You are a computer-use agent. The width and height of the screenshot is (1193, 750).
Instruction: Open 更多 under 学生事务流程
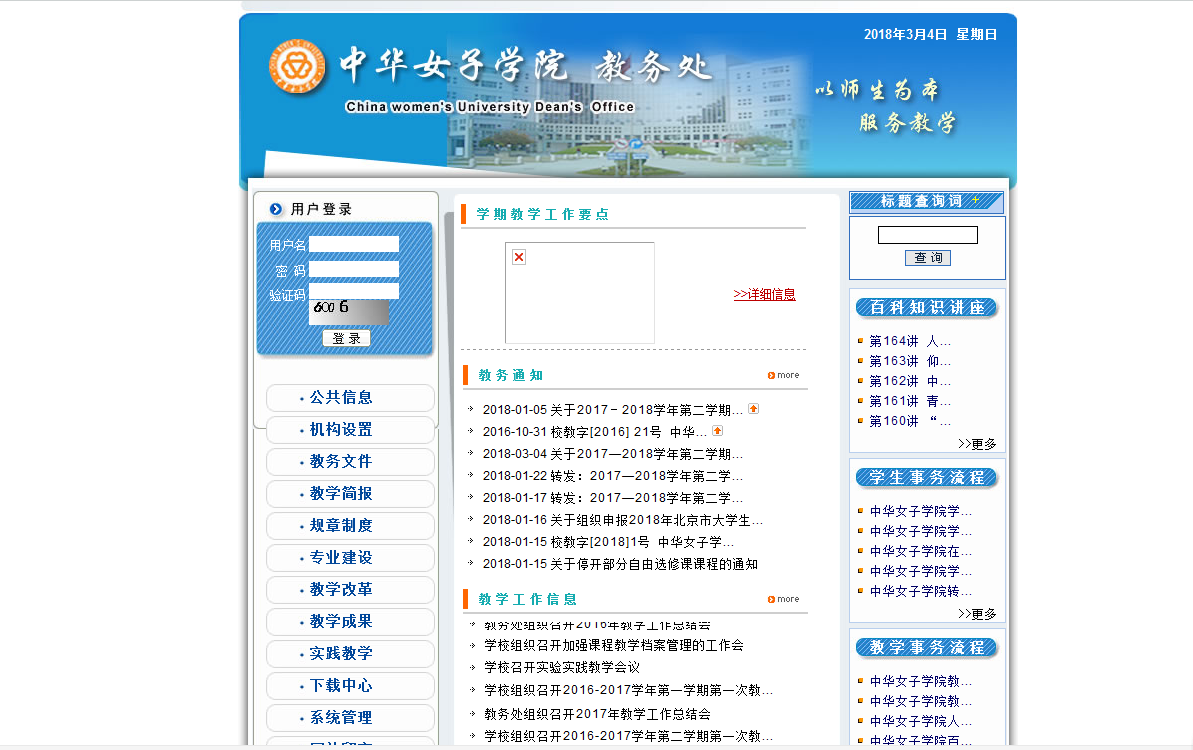pyautogui.click(x=977, y=614)
